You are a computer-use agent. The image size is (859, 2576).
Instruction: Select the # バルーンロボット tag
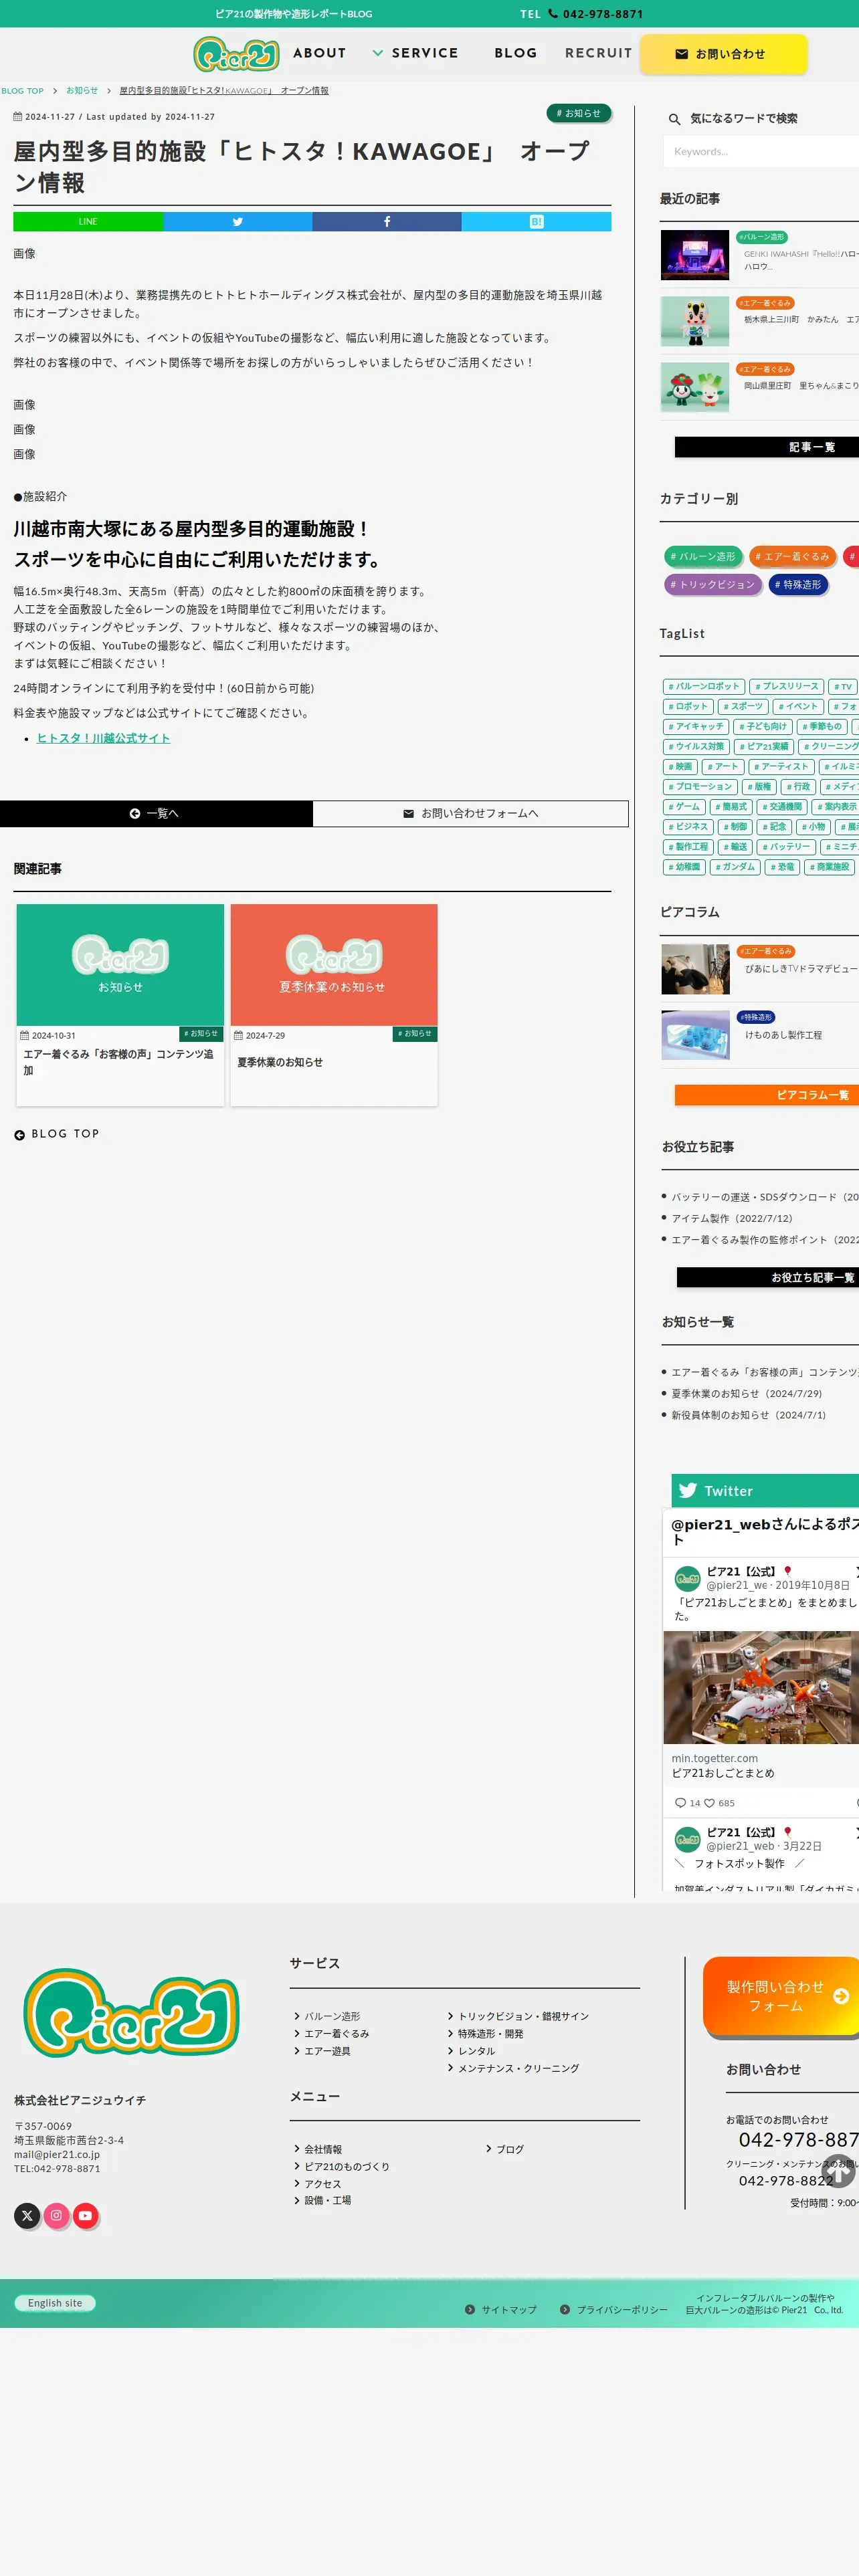pyautogui.click(x=704, y=687)
